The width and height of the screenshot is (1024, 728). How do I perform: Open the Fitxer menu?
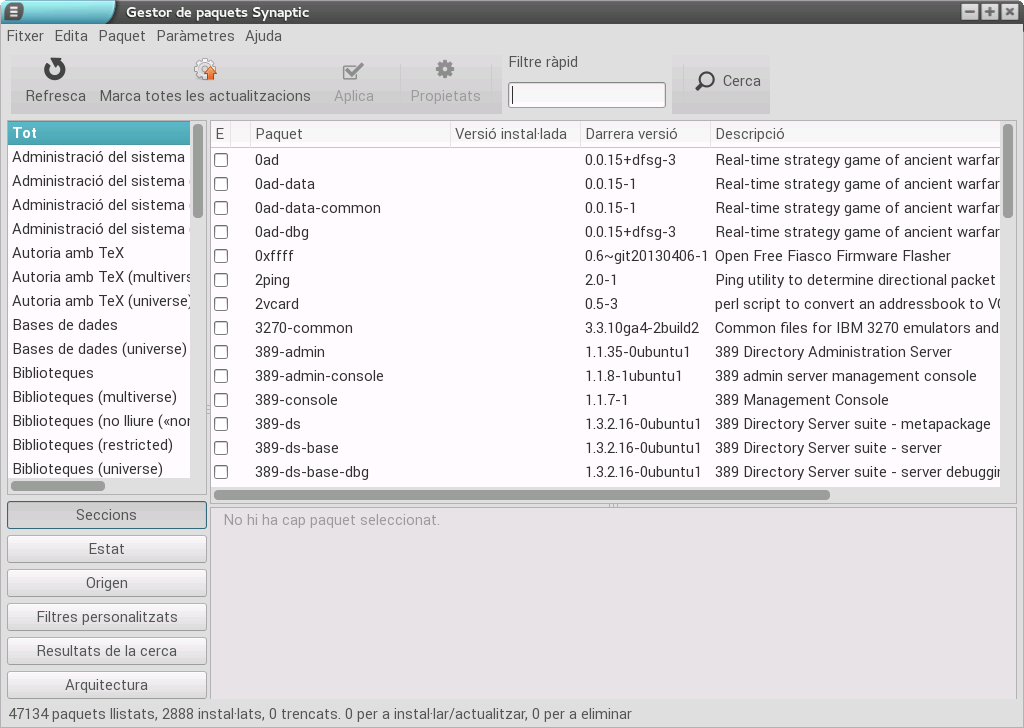click(x=25, y=36)
